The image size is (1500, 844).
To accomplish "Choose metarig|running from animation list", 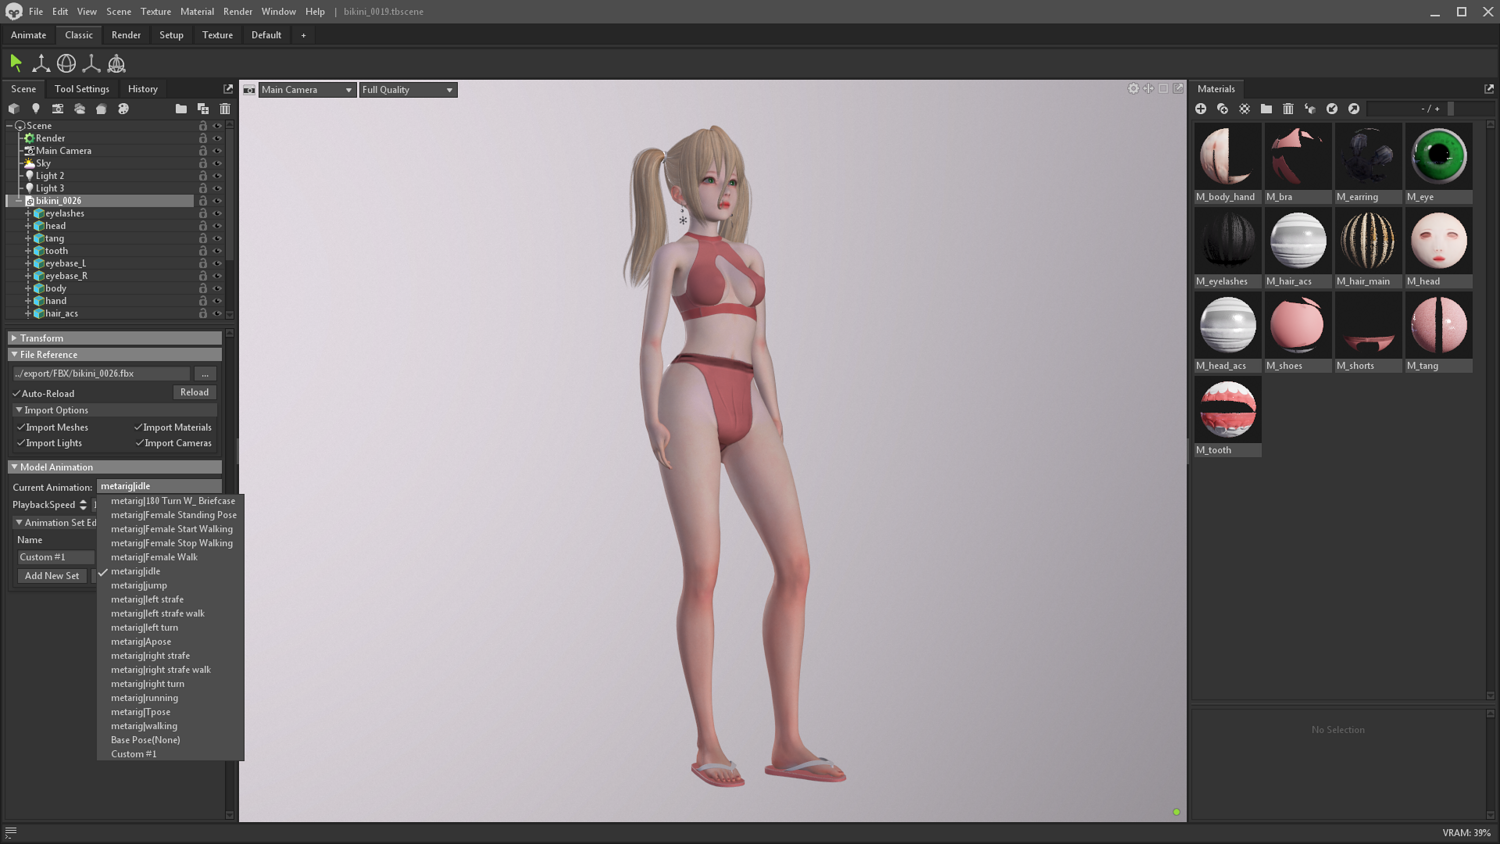I will click(x=145, y=698).
